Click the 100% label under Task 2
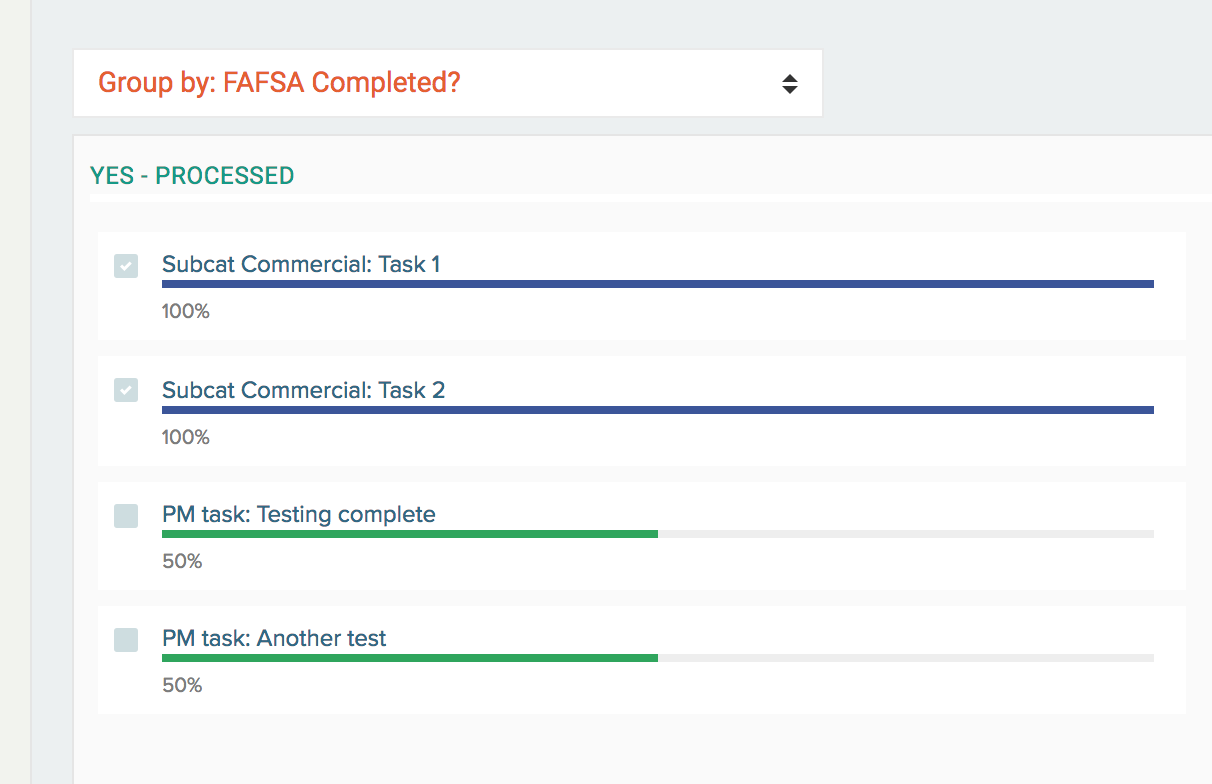 click(186, 437)
